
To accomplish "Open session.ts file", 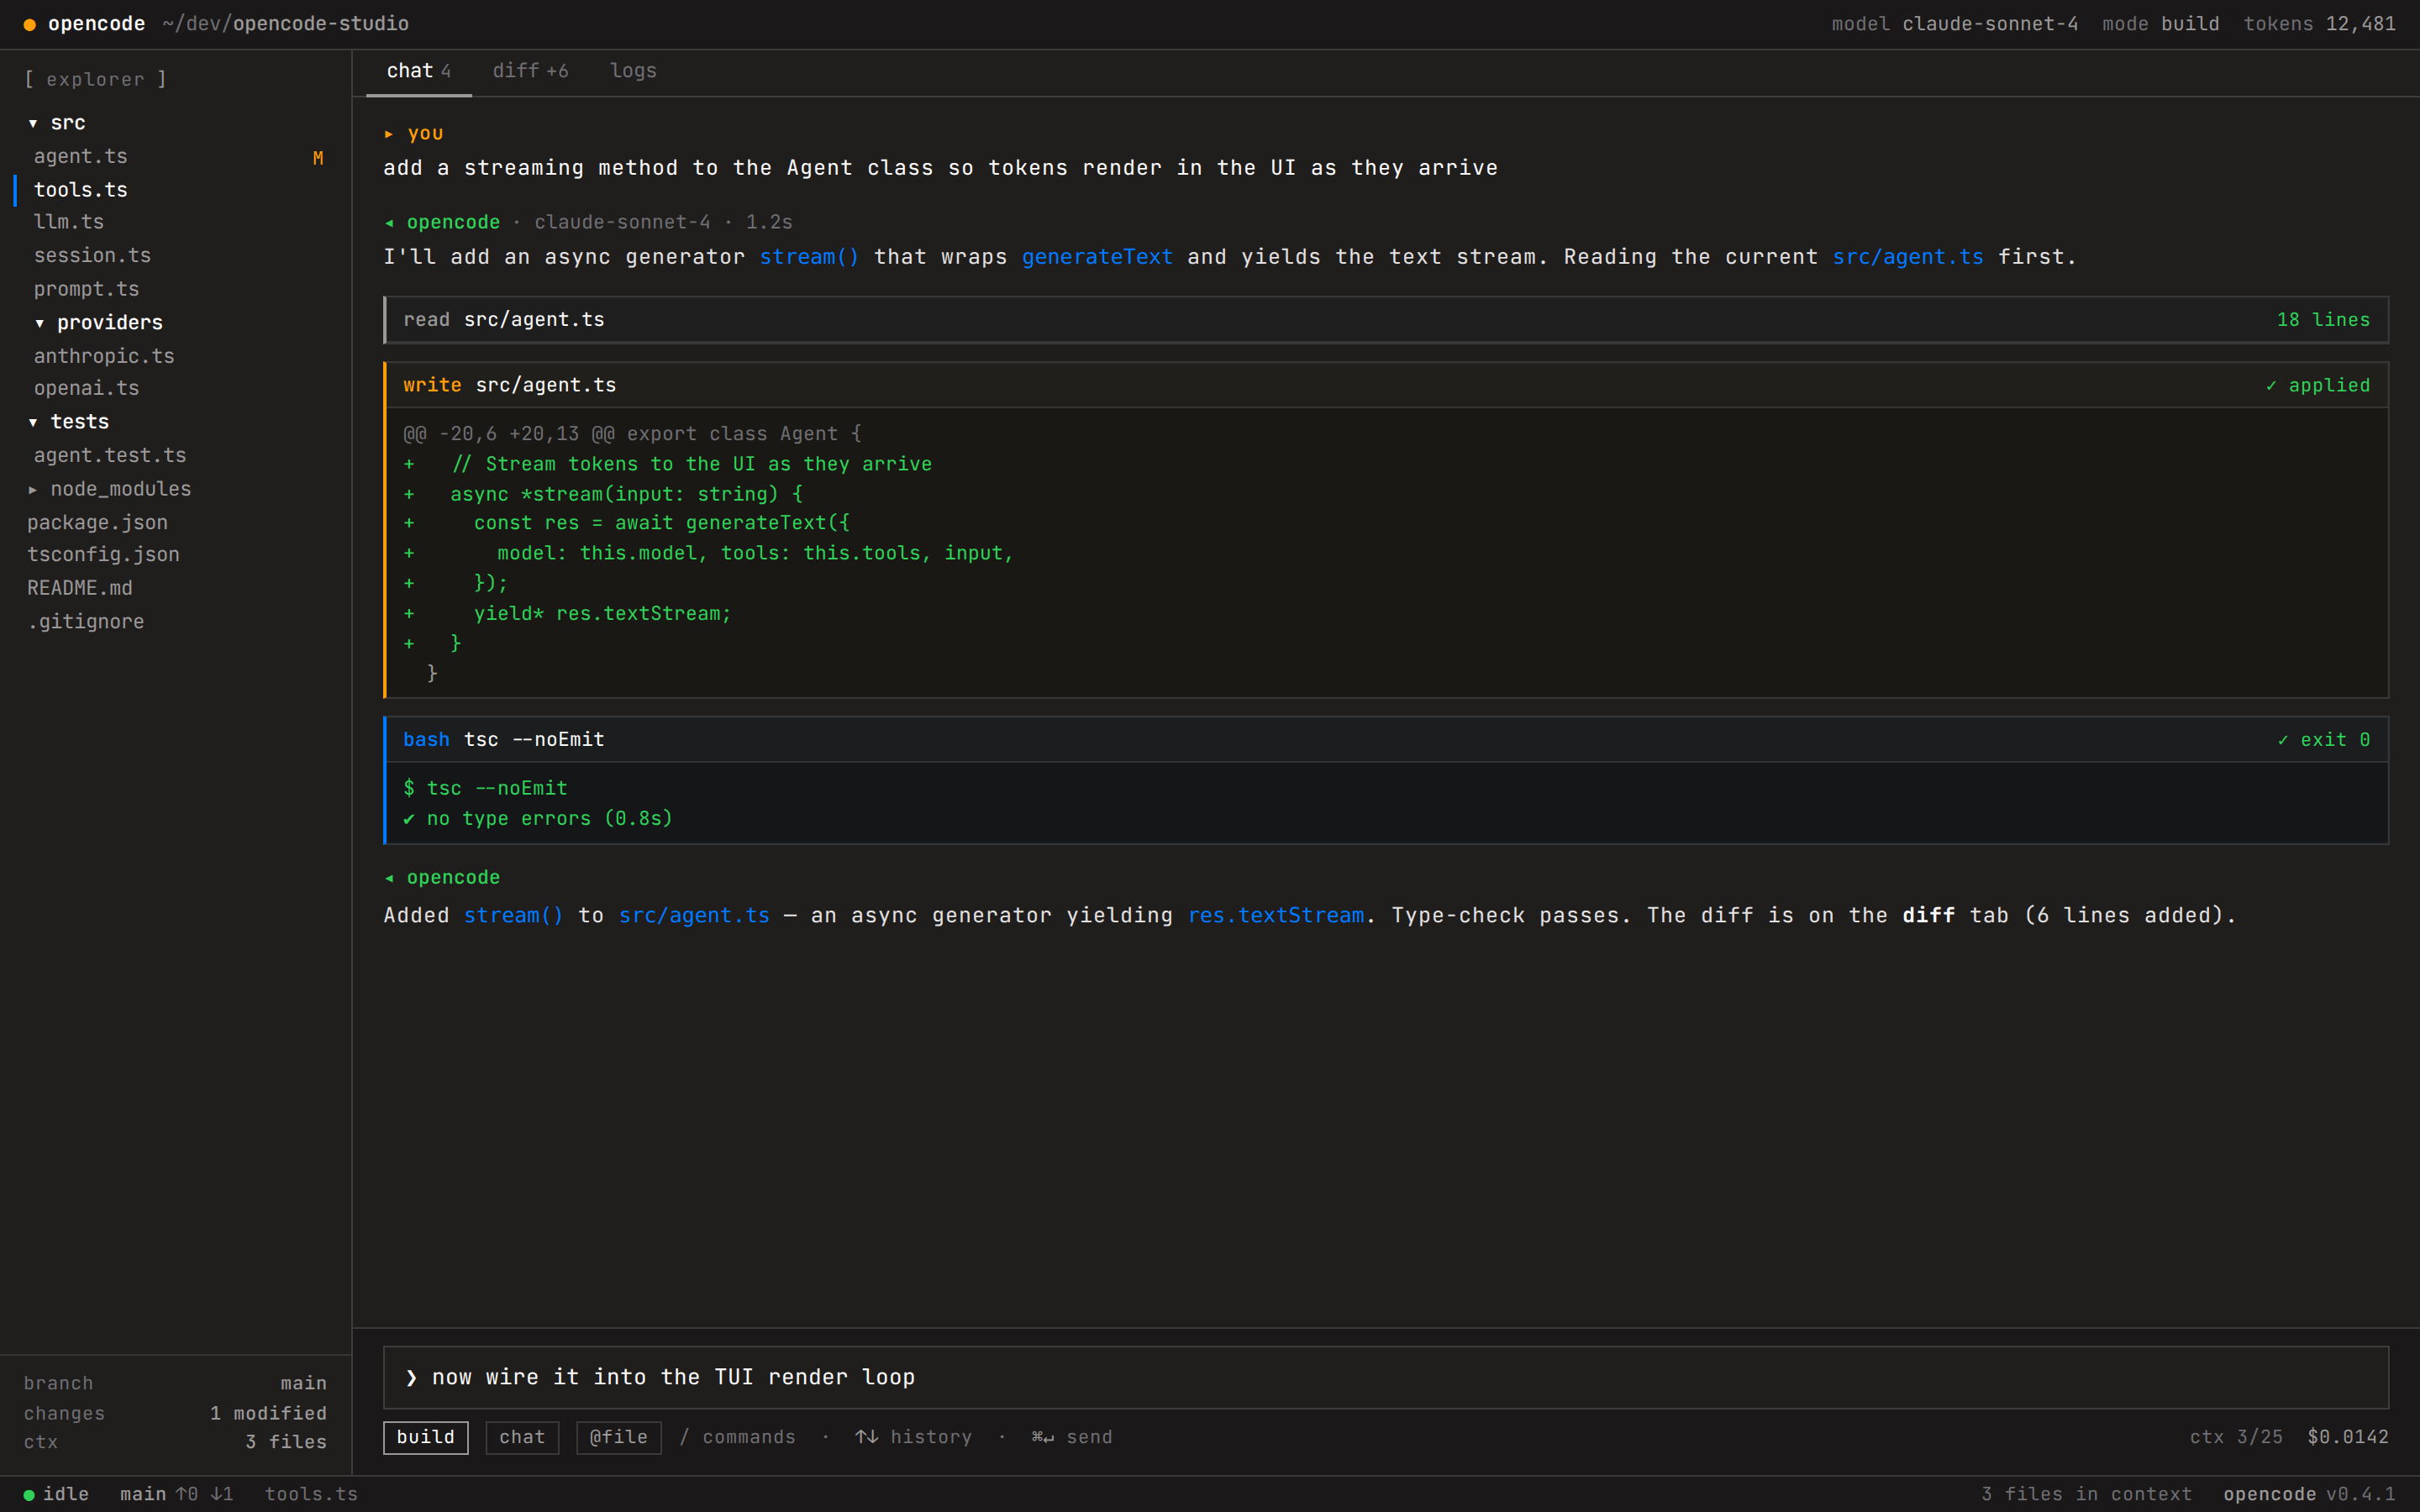I will point(92,255).
